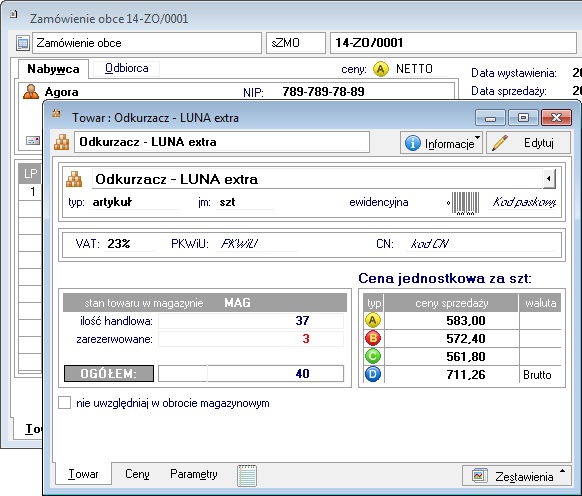
Task: Open the Odbiorca tab
Action: point(127,69)
